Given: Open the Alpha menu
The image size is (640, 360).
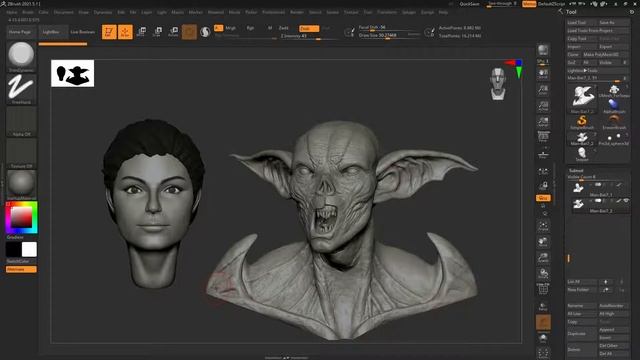Looking at the screenshot, I should (x=12, y=13).
